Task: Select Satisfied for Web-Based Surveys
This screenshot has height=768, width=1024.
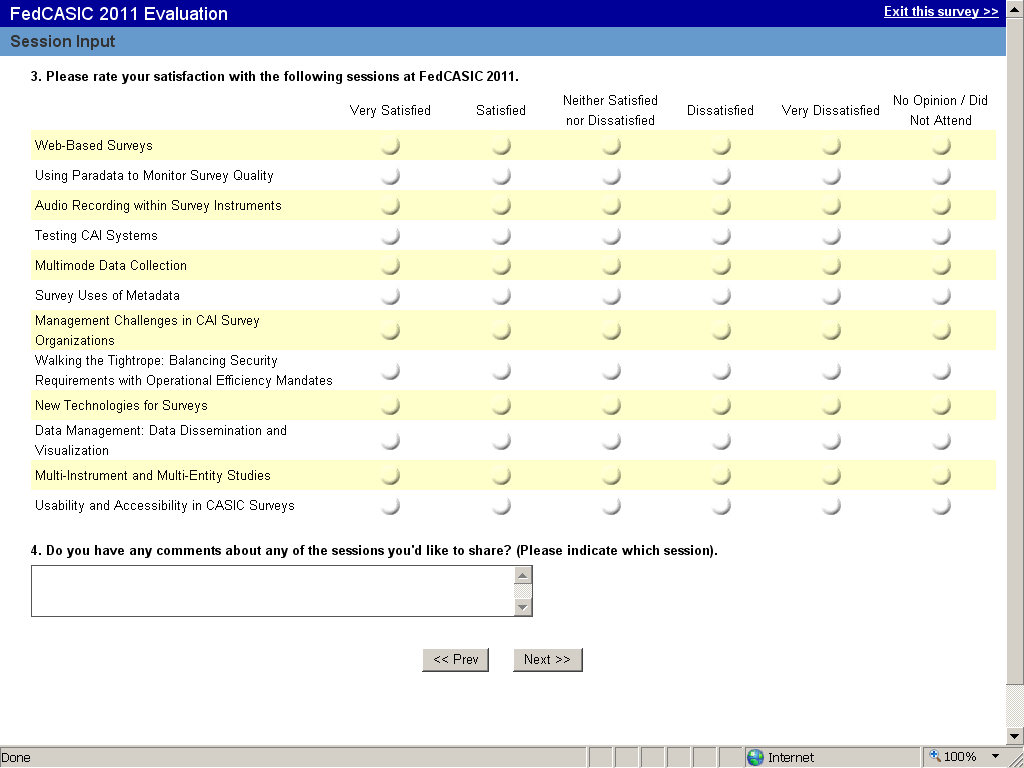Action: click(500, 146)
